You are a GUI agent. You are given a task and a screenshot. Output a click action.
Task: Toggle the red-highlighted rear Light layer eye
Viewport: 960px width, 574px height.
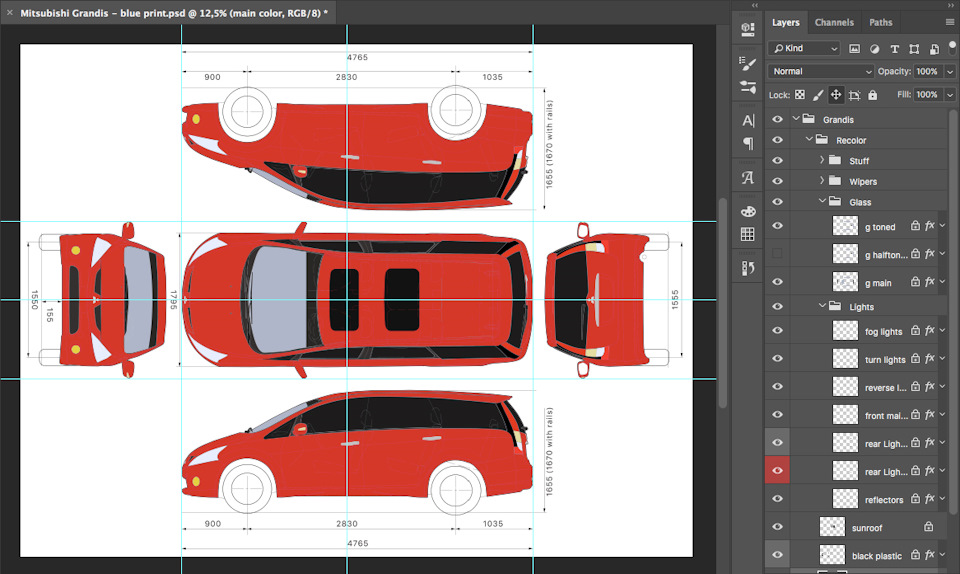pos(778,471)
